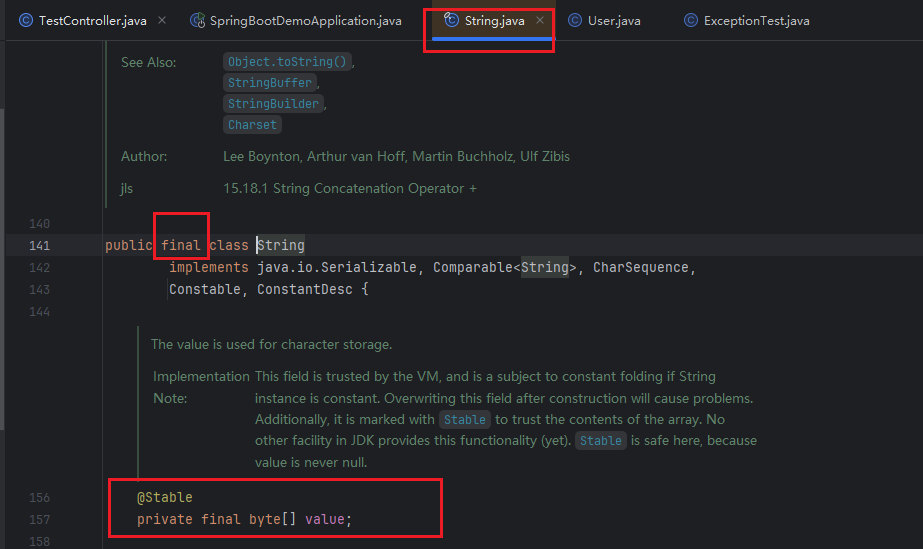Click 'byte[]' type on line 157
Image resolution: width=923 pixels, height=549 pixels.
coord(273,520)
